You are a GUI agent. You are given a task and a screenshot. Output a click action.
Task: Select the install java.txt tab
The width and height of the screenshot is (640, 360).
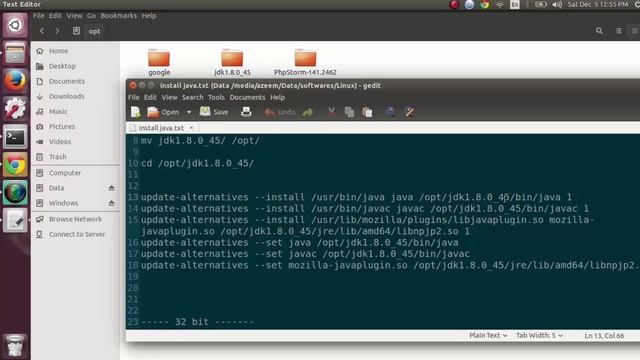pos(161,128)
